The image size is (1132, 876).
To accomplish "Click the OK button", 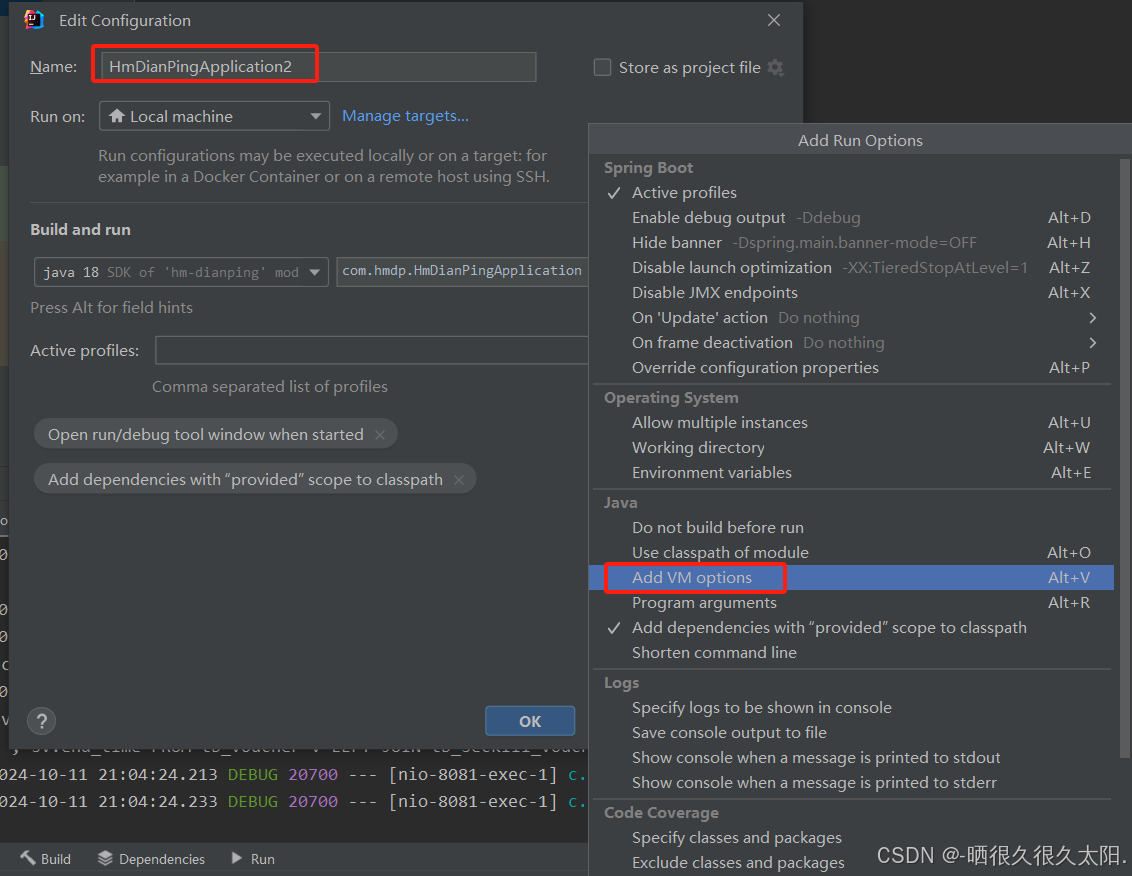I will (530, 721).
